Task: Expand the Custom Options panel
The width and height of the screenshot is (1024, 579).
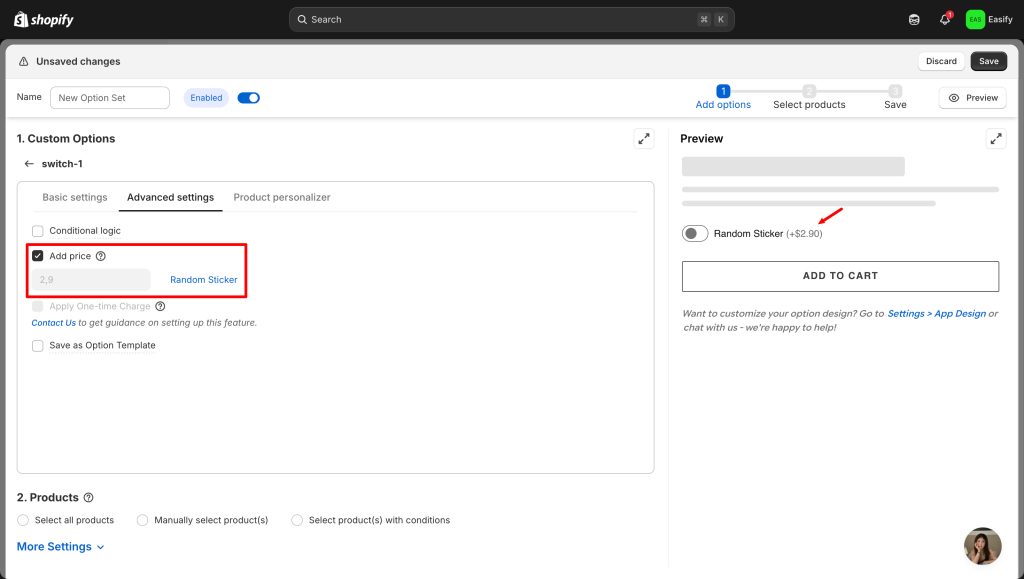Action: pyautogui.click(x=644, y=139)
